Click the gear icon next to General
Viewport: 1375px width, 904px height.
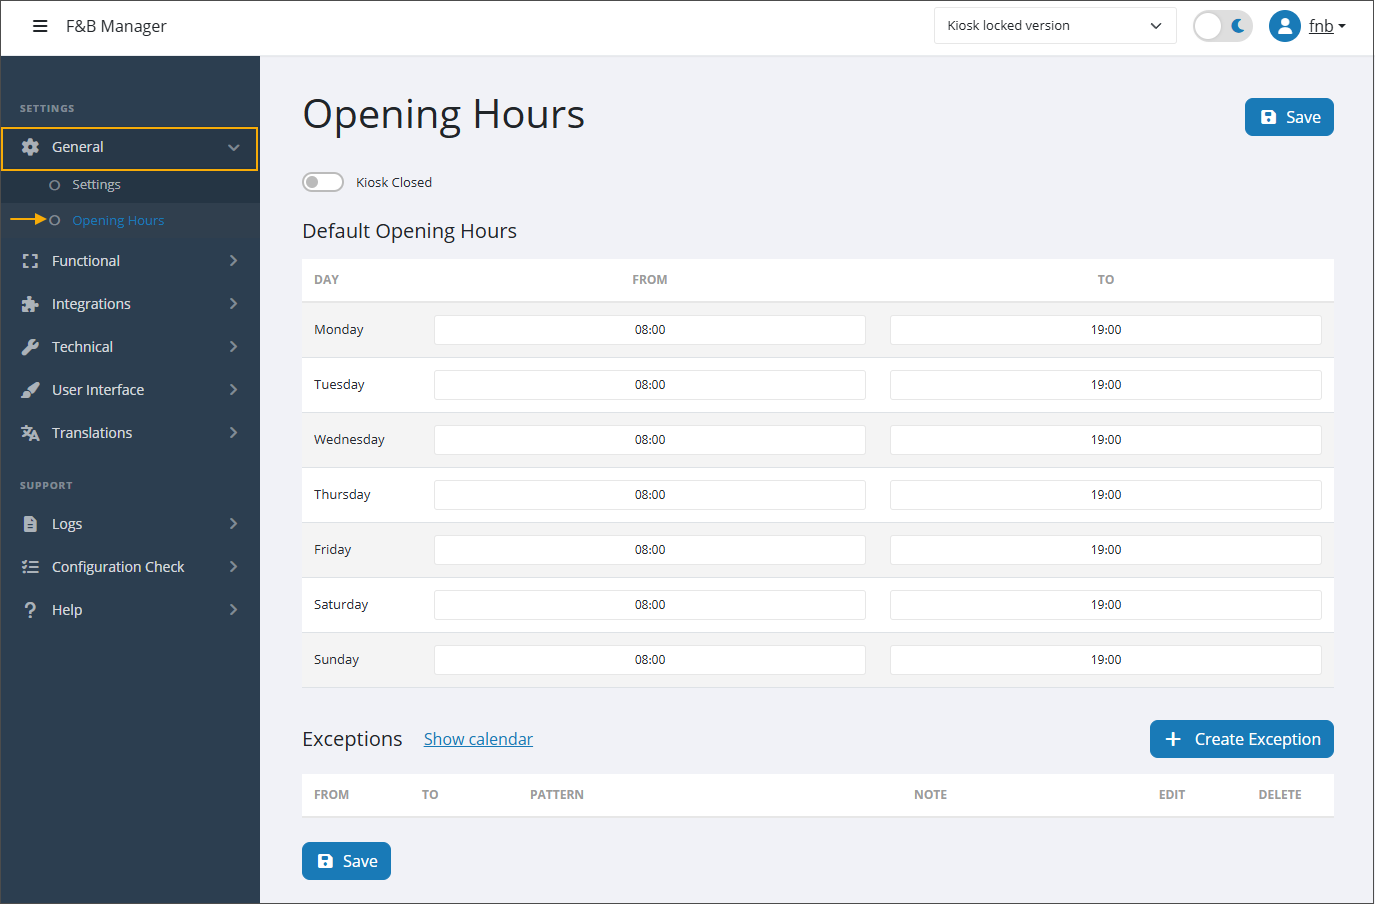(31, 146)
